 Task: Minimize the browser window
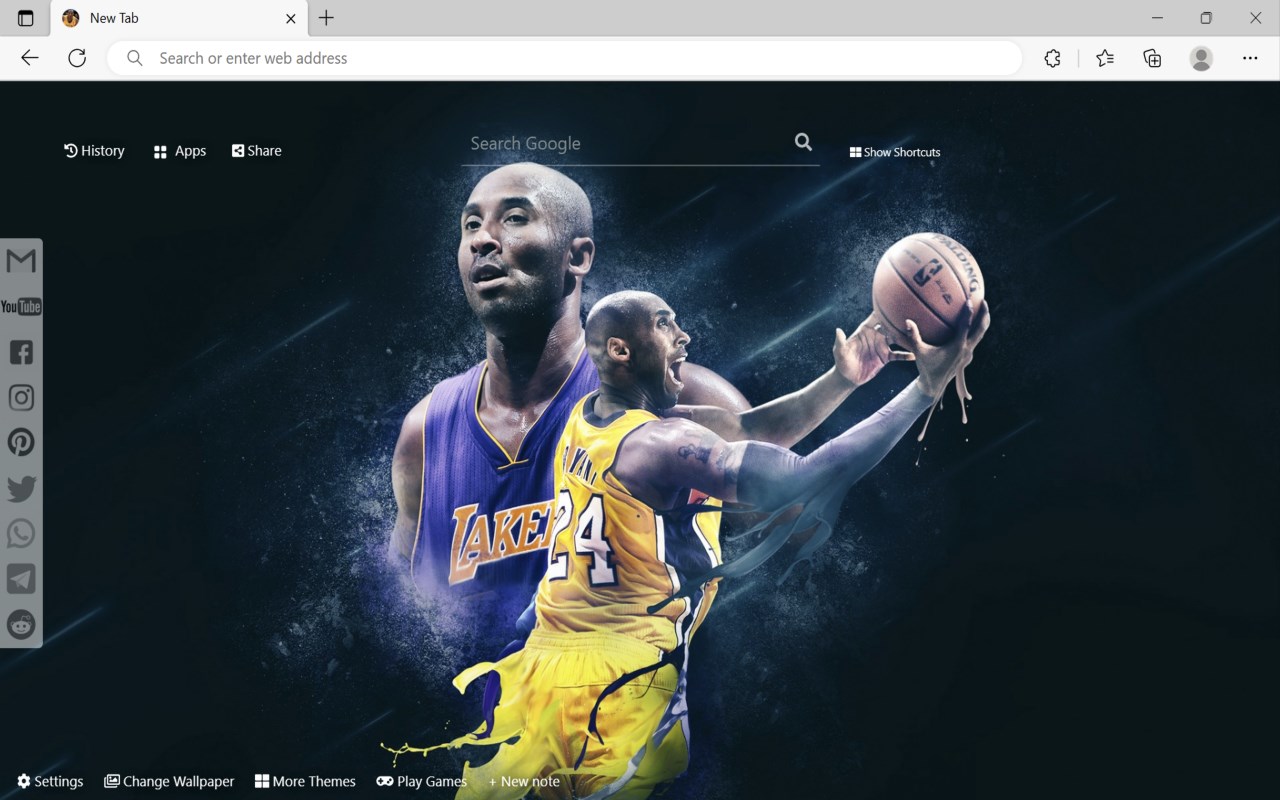pos(1157,18)
